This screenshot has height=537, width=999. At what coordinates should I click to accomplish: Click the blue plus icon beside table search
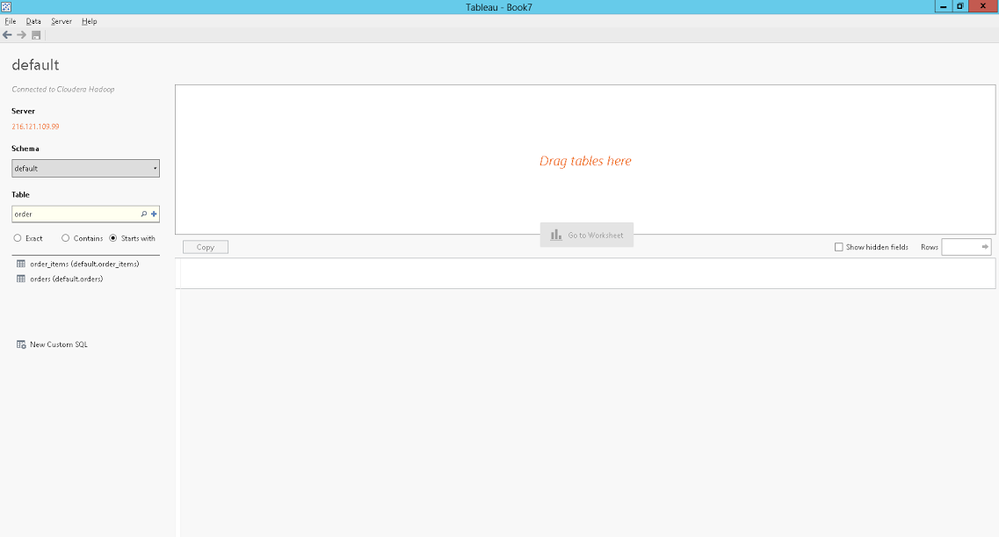[154, 214]
